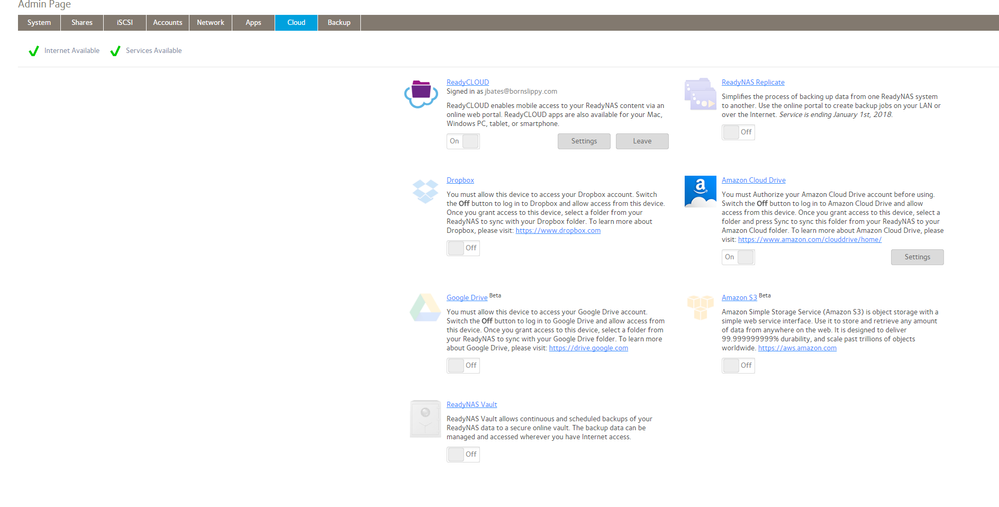This screenshot has height=507, width=999.
Task: Switch to the Backup tab
Action: pyautogui.click(x=339, y=22)
